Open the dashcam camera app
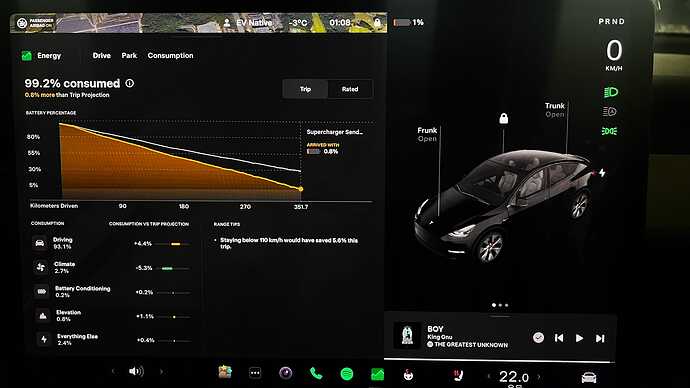Image resolution: width=690 pixels, height=388 pixels. pos(286,373)
